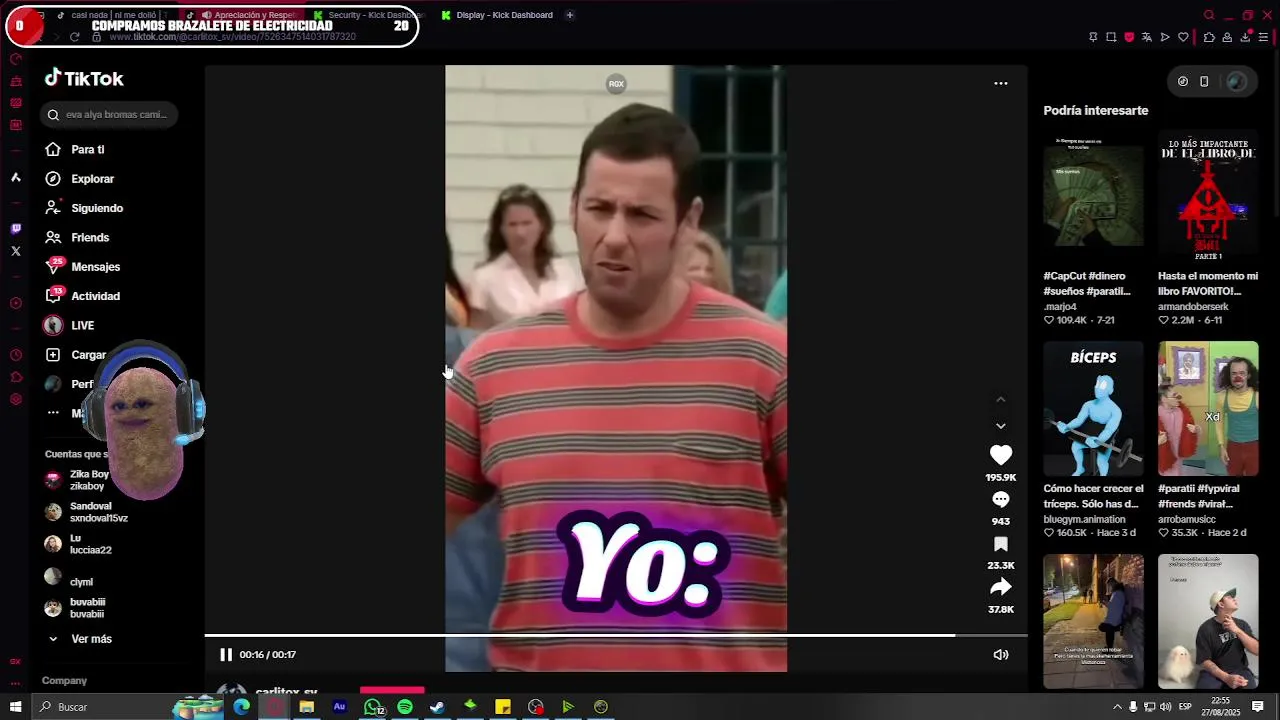Go to Para ti feed
1280x720 pixels.
[x=75, y=149]
